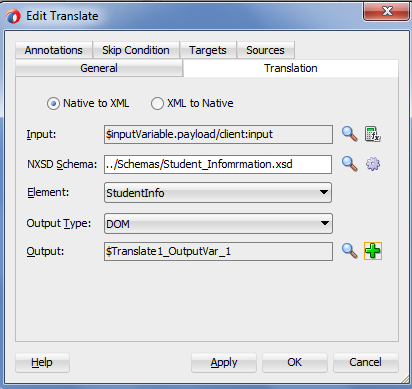
Task: Open the Skip Condition tab
Action: point(136,50)
